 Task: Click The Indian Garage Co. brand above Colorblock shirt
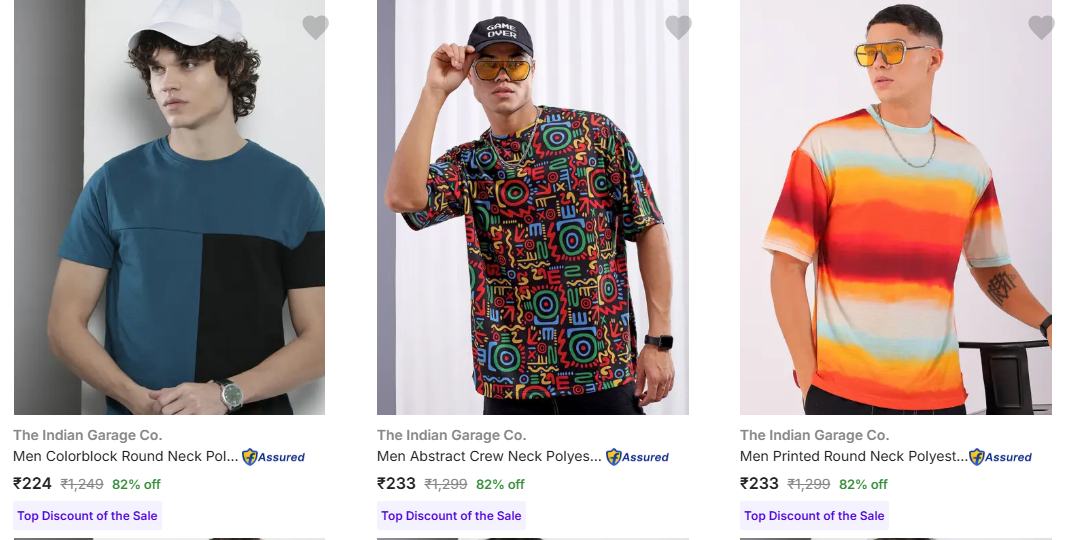tap(87, 435)
